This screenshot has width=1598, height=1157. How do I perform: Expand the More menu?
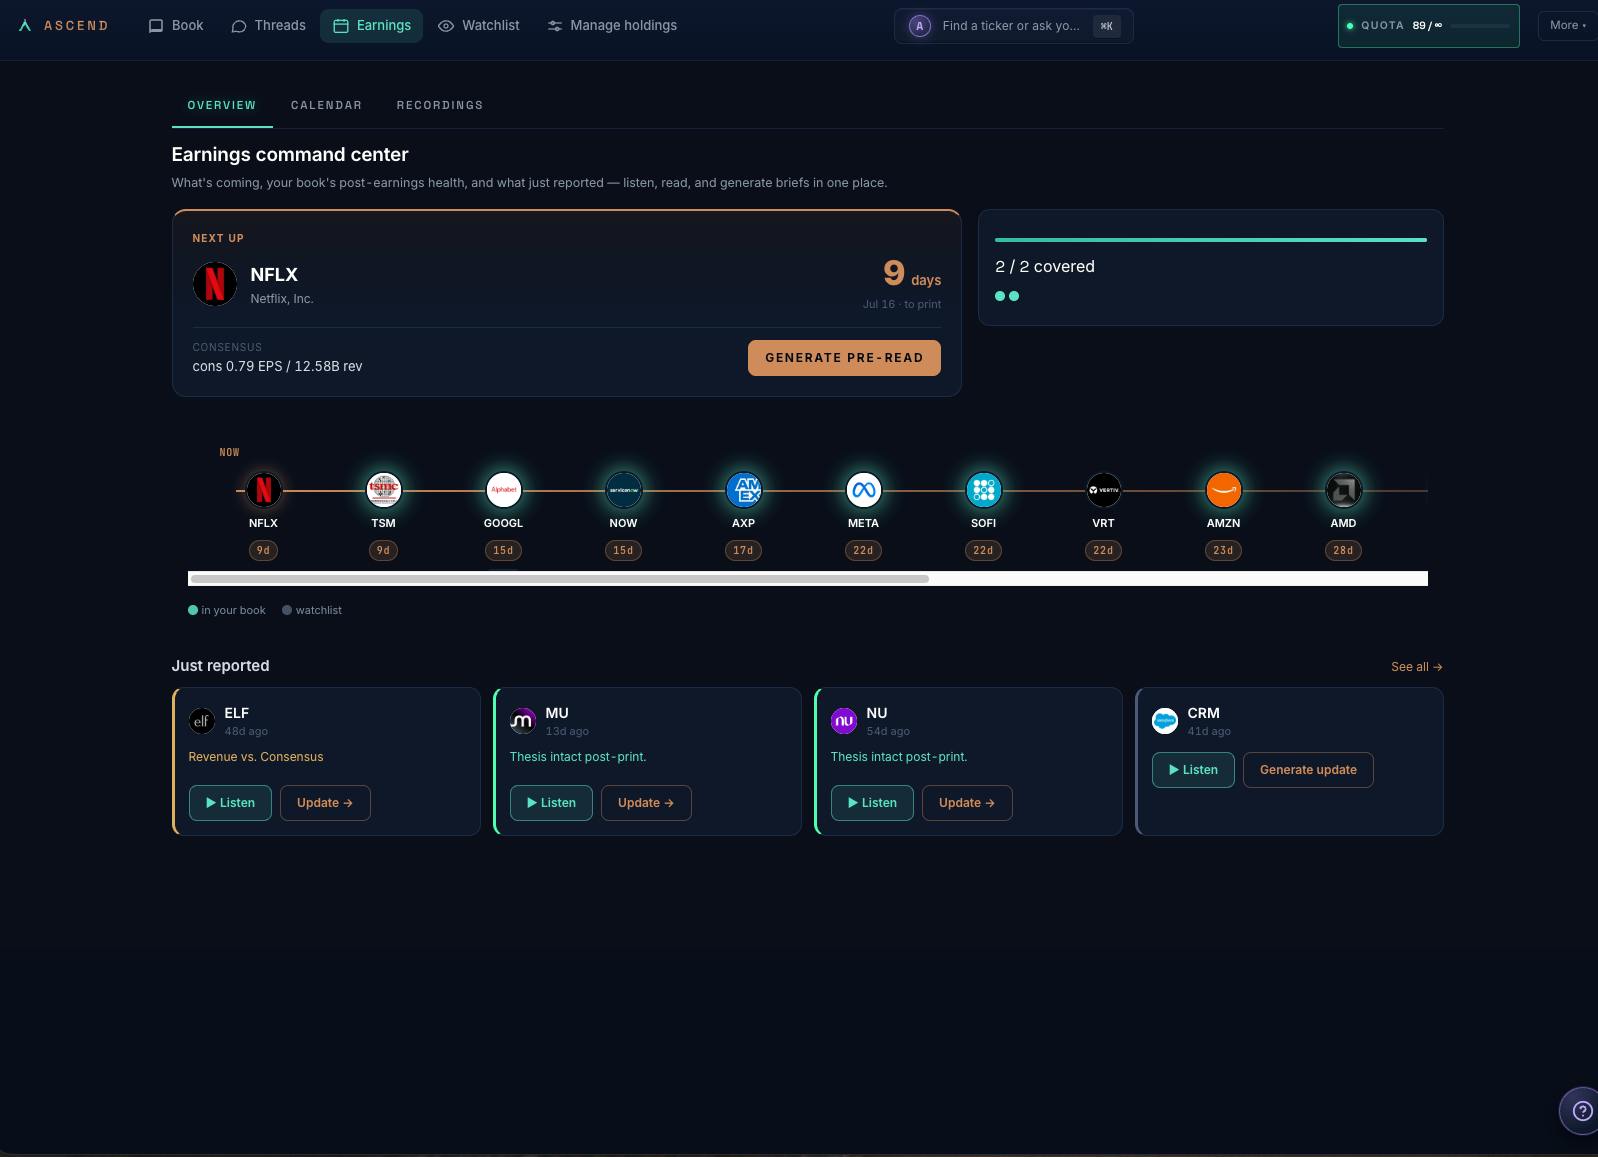(1567, 26)
